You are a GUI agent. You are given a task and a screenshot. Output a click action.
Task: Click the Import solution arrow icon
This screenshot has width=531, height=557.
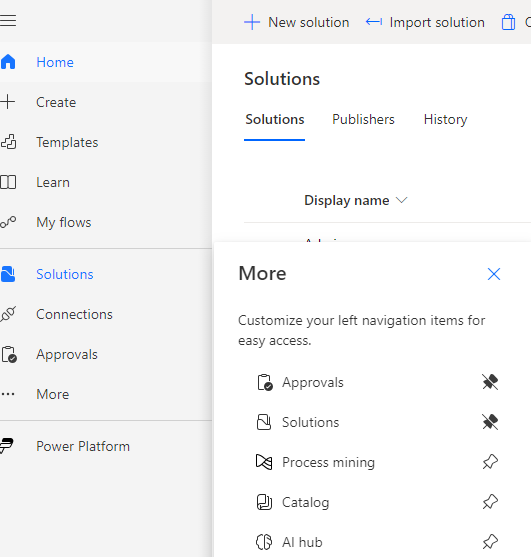[374, 22]
